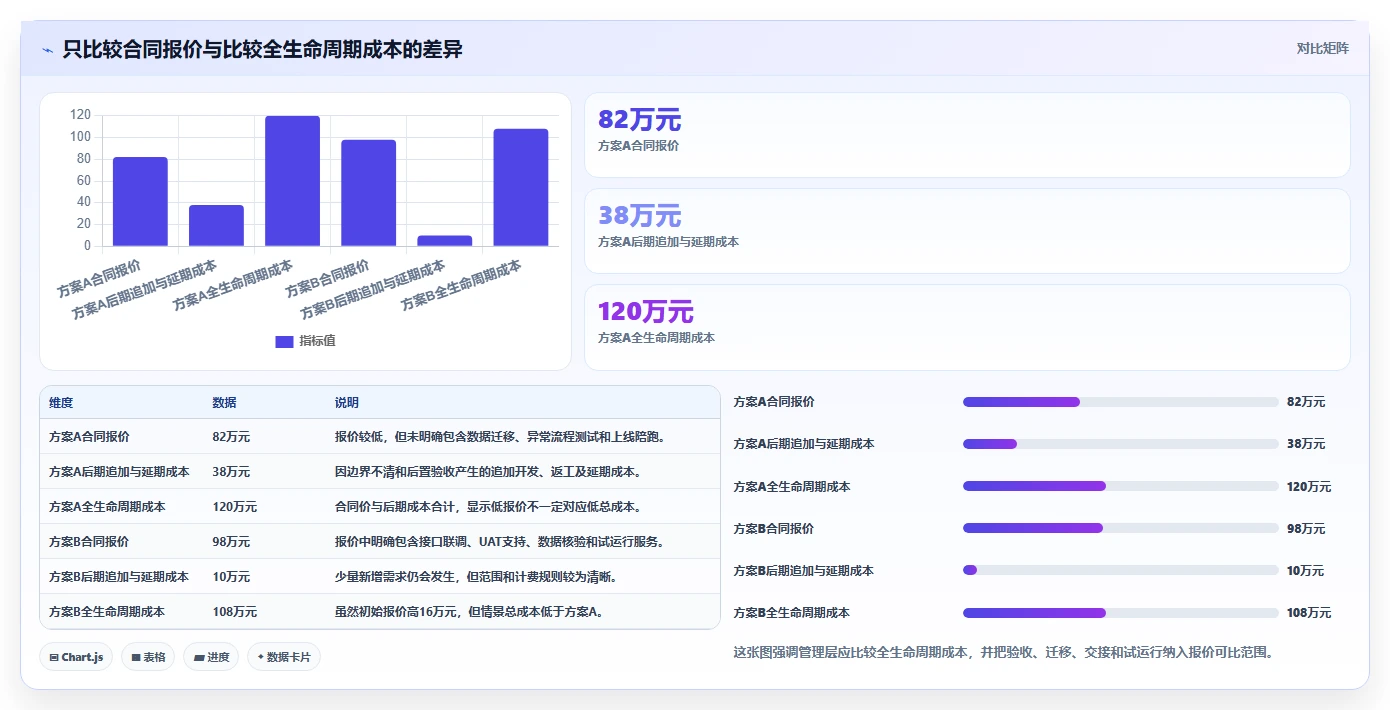Click the 方案A全生命周期成本 progress bar
Screen dimensions: 1390x710
tap(1120, 486)
